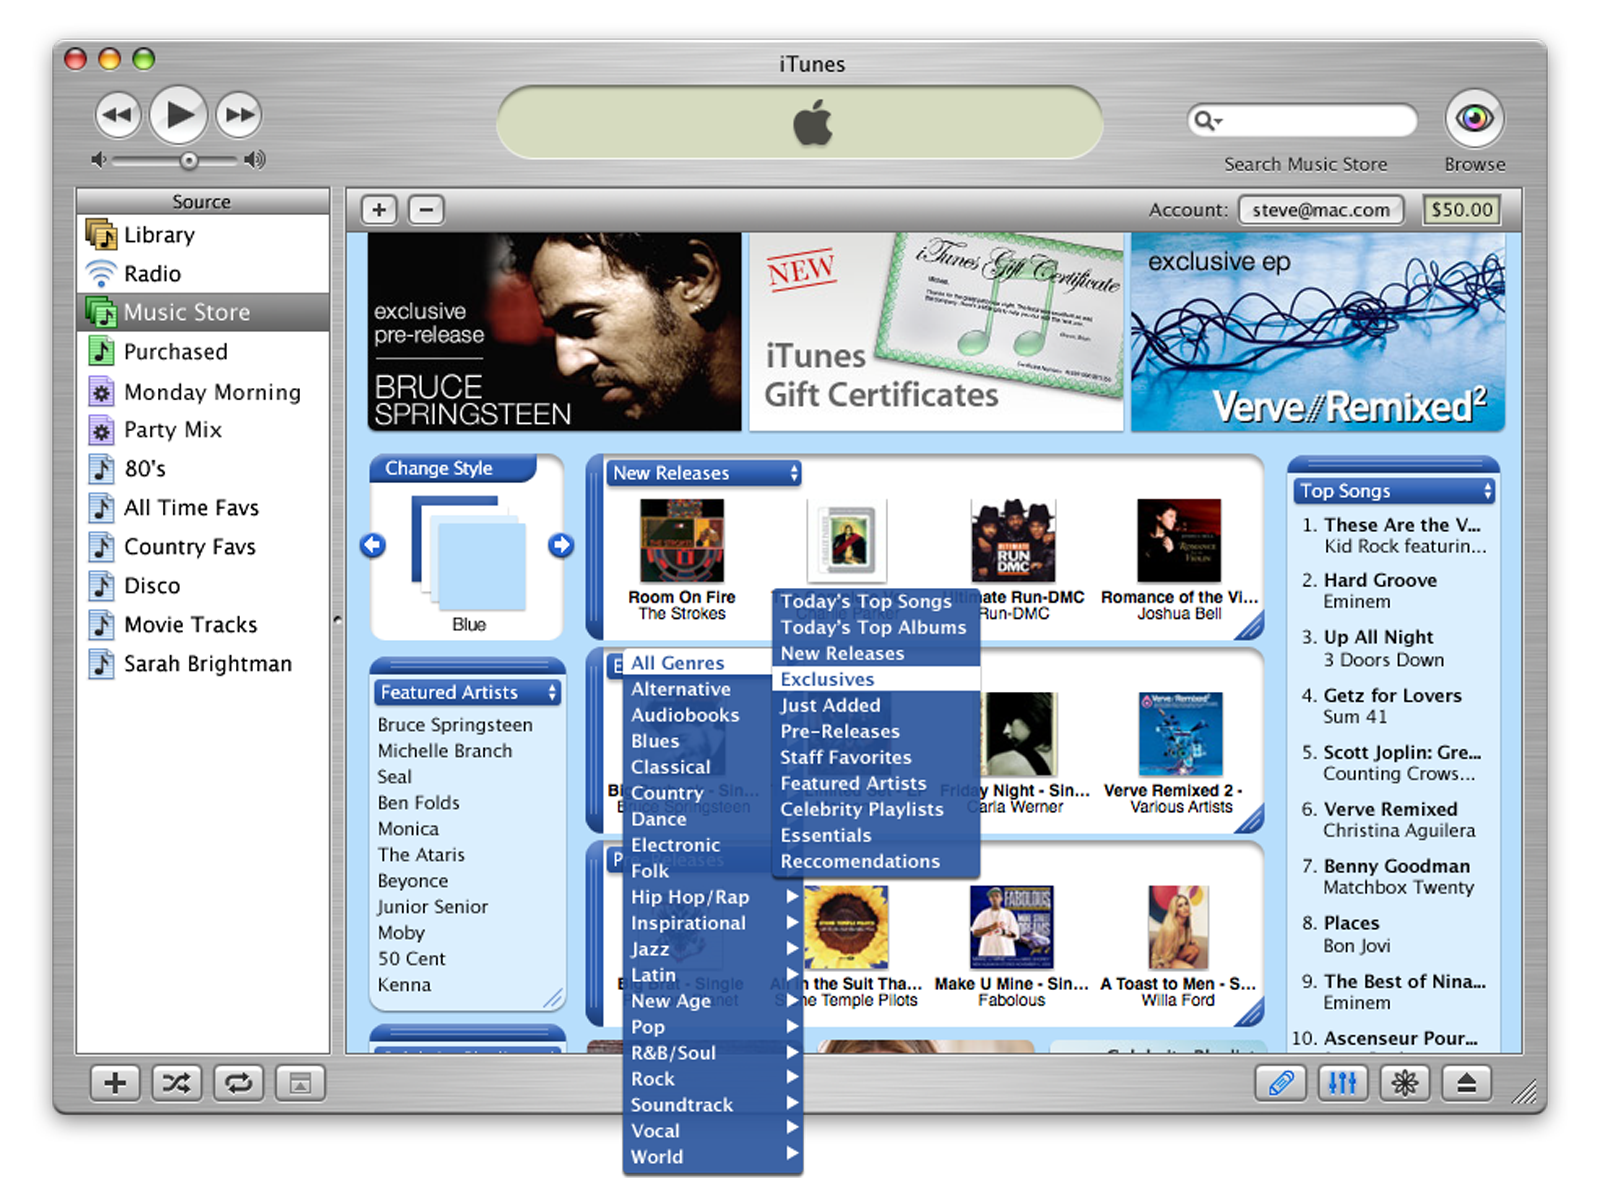Open the Featured Artists dropdown

(x=469, y=692)
